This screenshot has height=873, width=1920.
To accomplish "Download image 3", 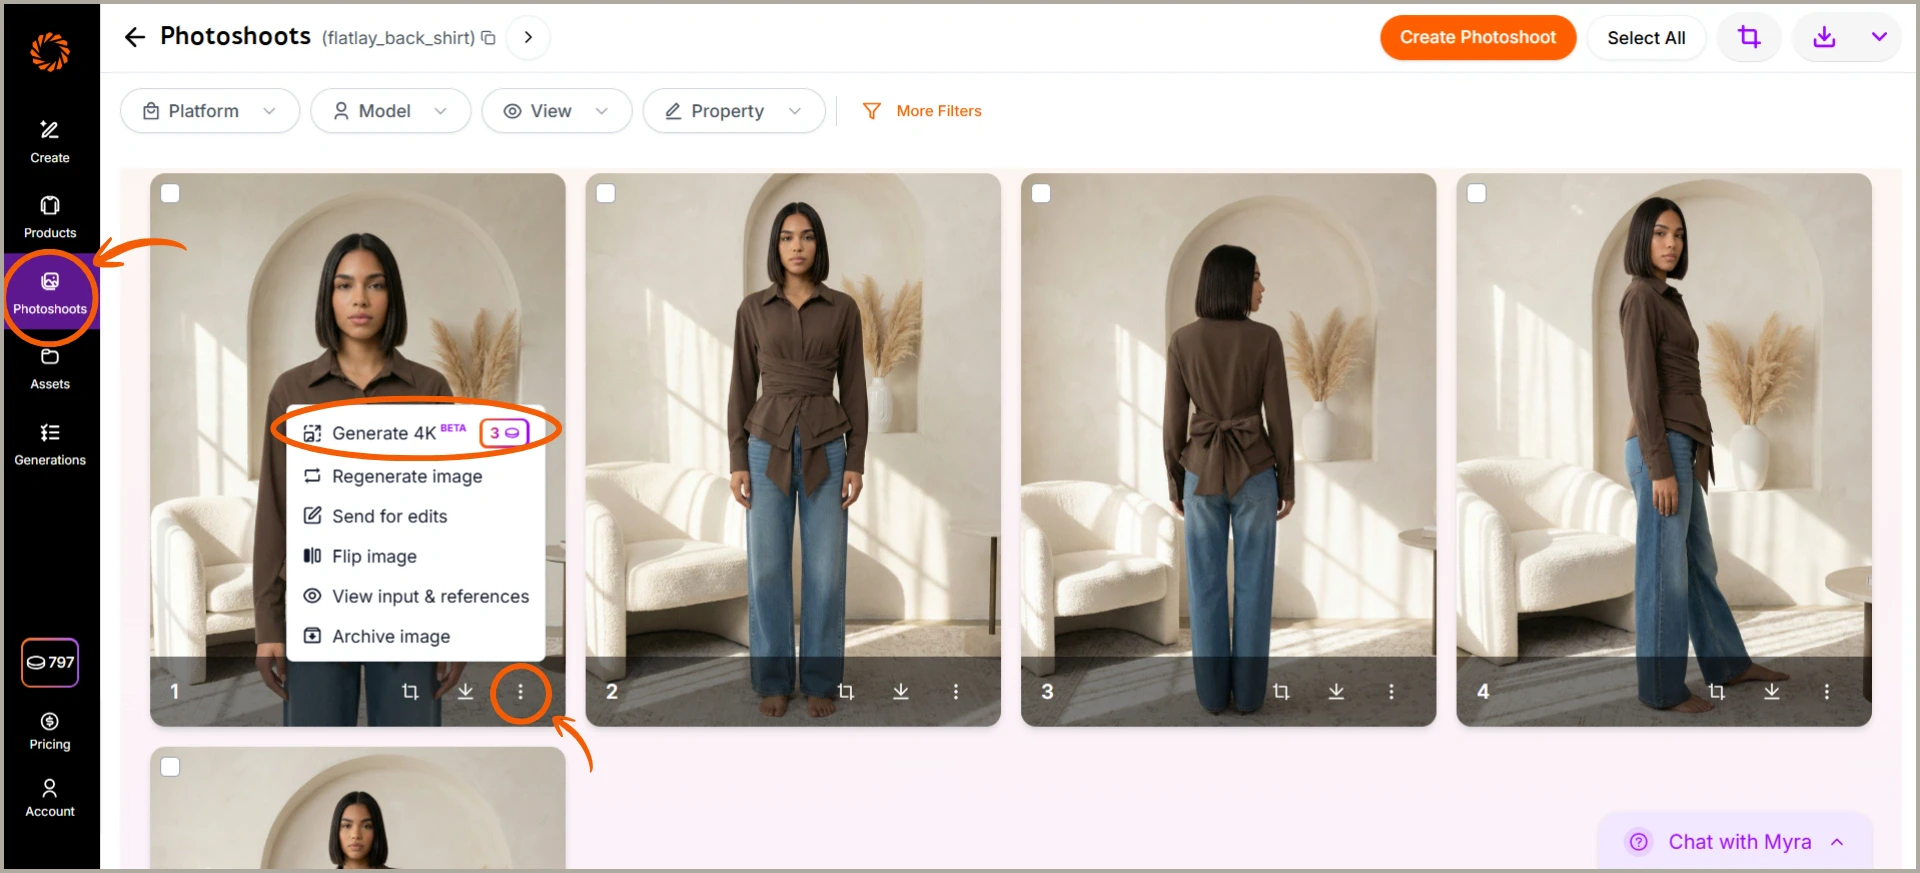I will 1336,692.
